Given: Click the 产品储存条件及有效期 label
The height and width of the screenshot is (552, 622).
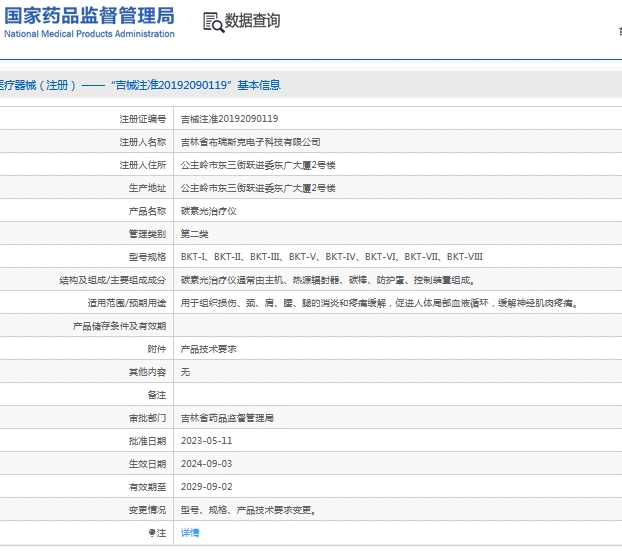Looking at the screenshot, I should (x=119, y=326).
